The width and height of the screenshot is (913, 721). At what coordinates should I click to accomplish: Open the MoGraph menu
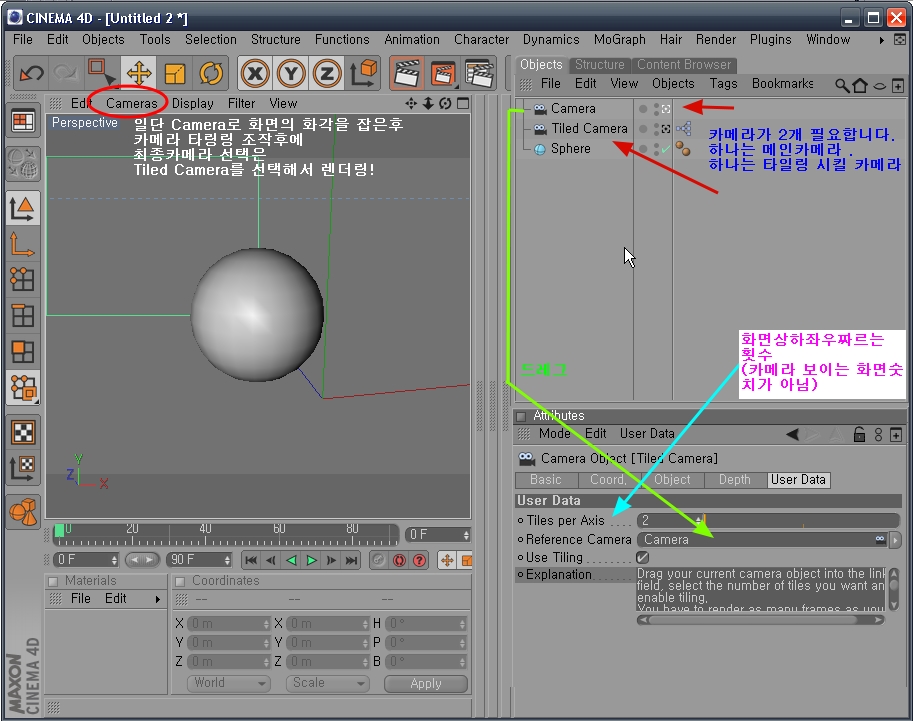[x=620, y=40]
